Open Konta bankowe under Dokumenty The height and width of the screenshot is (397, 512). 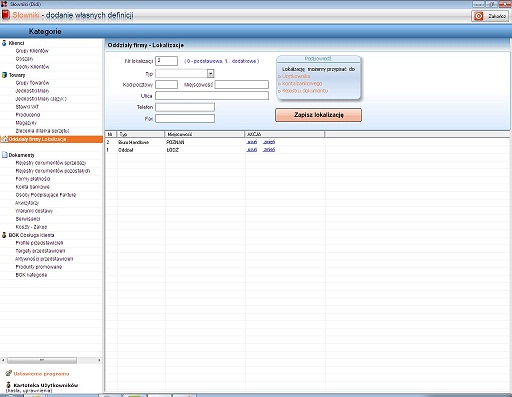coord(32,187)
